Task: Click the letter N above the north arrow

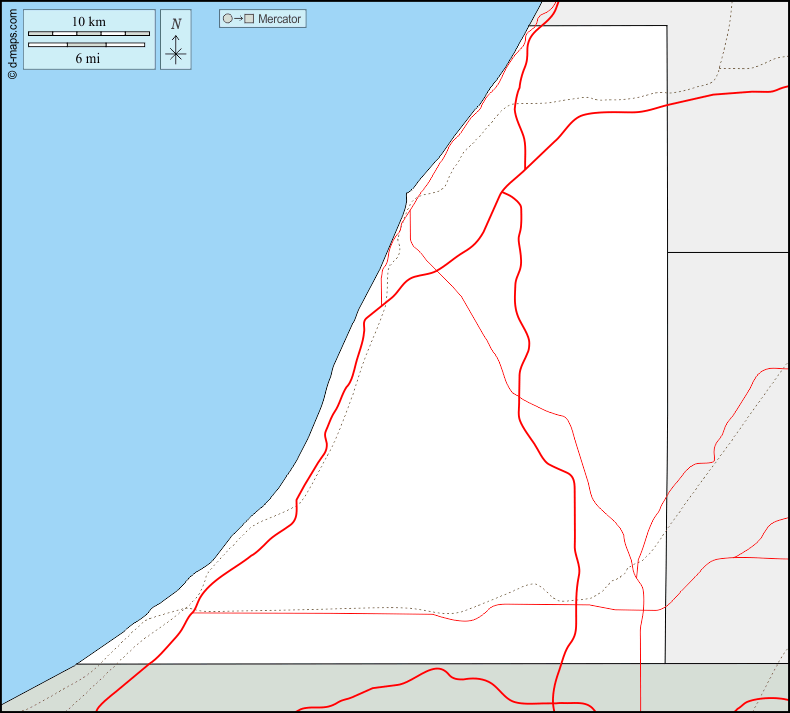Action: (x=176, y=24)
